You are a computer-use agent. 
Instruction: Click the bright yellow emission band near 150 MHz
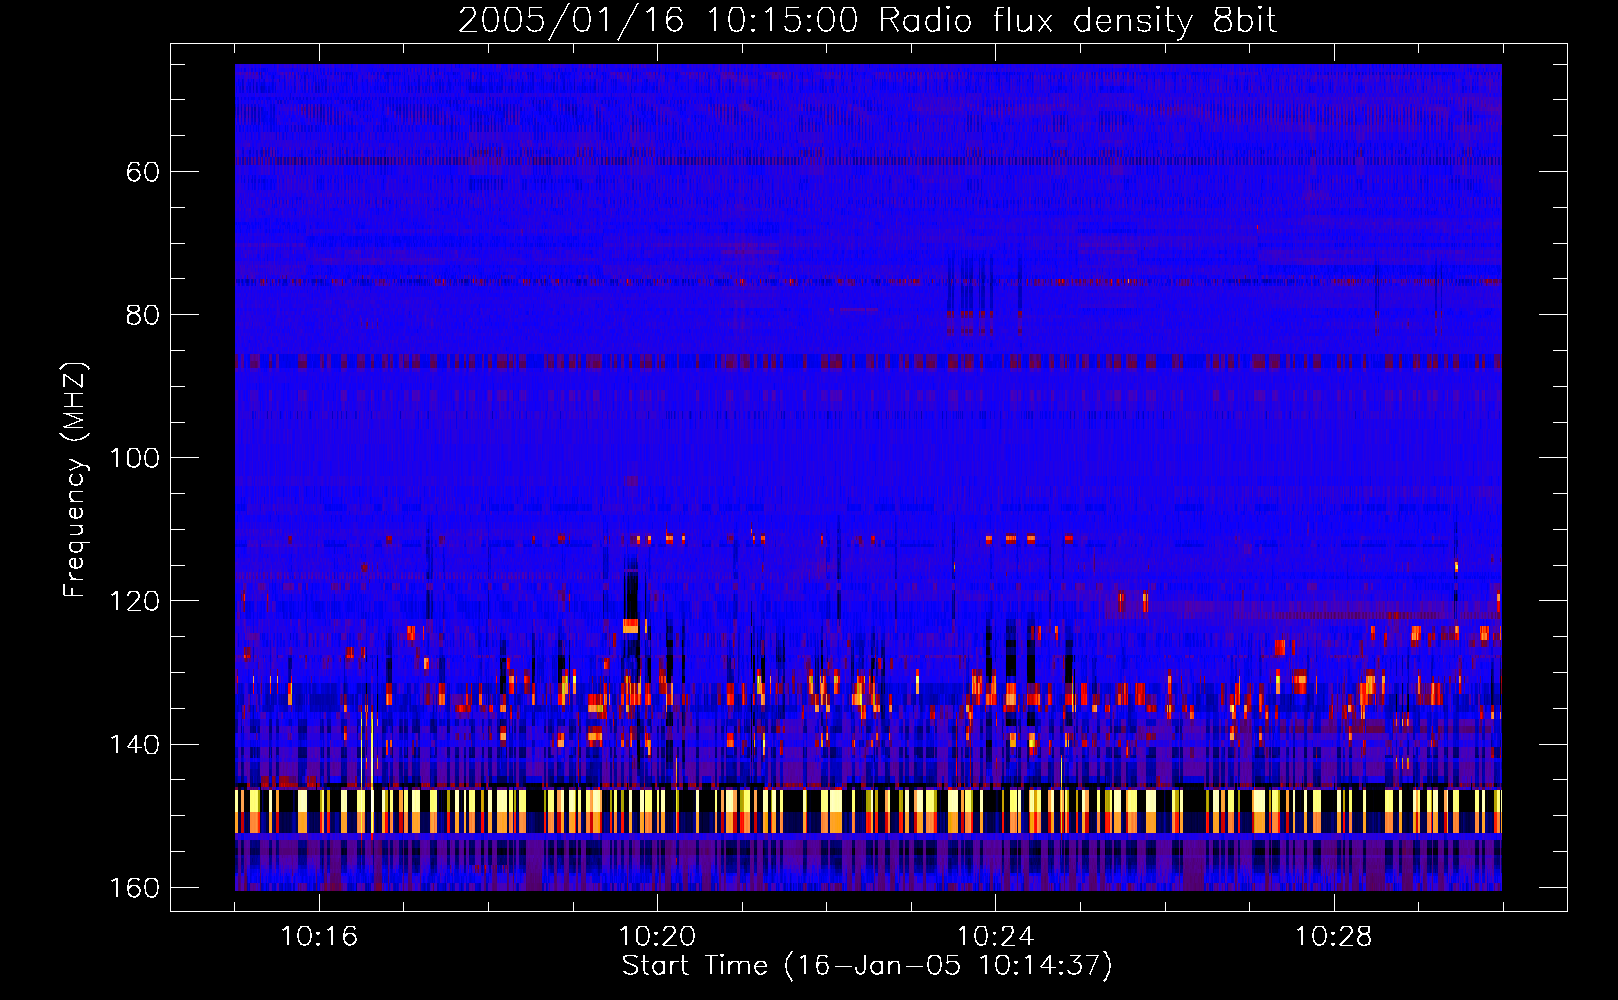868,811
